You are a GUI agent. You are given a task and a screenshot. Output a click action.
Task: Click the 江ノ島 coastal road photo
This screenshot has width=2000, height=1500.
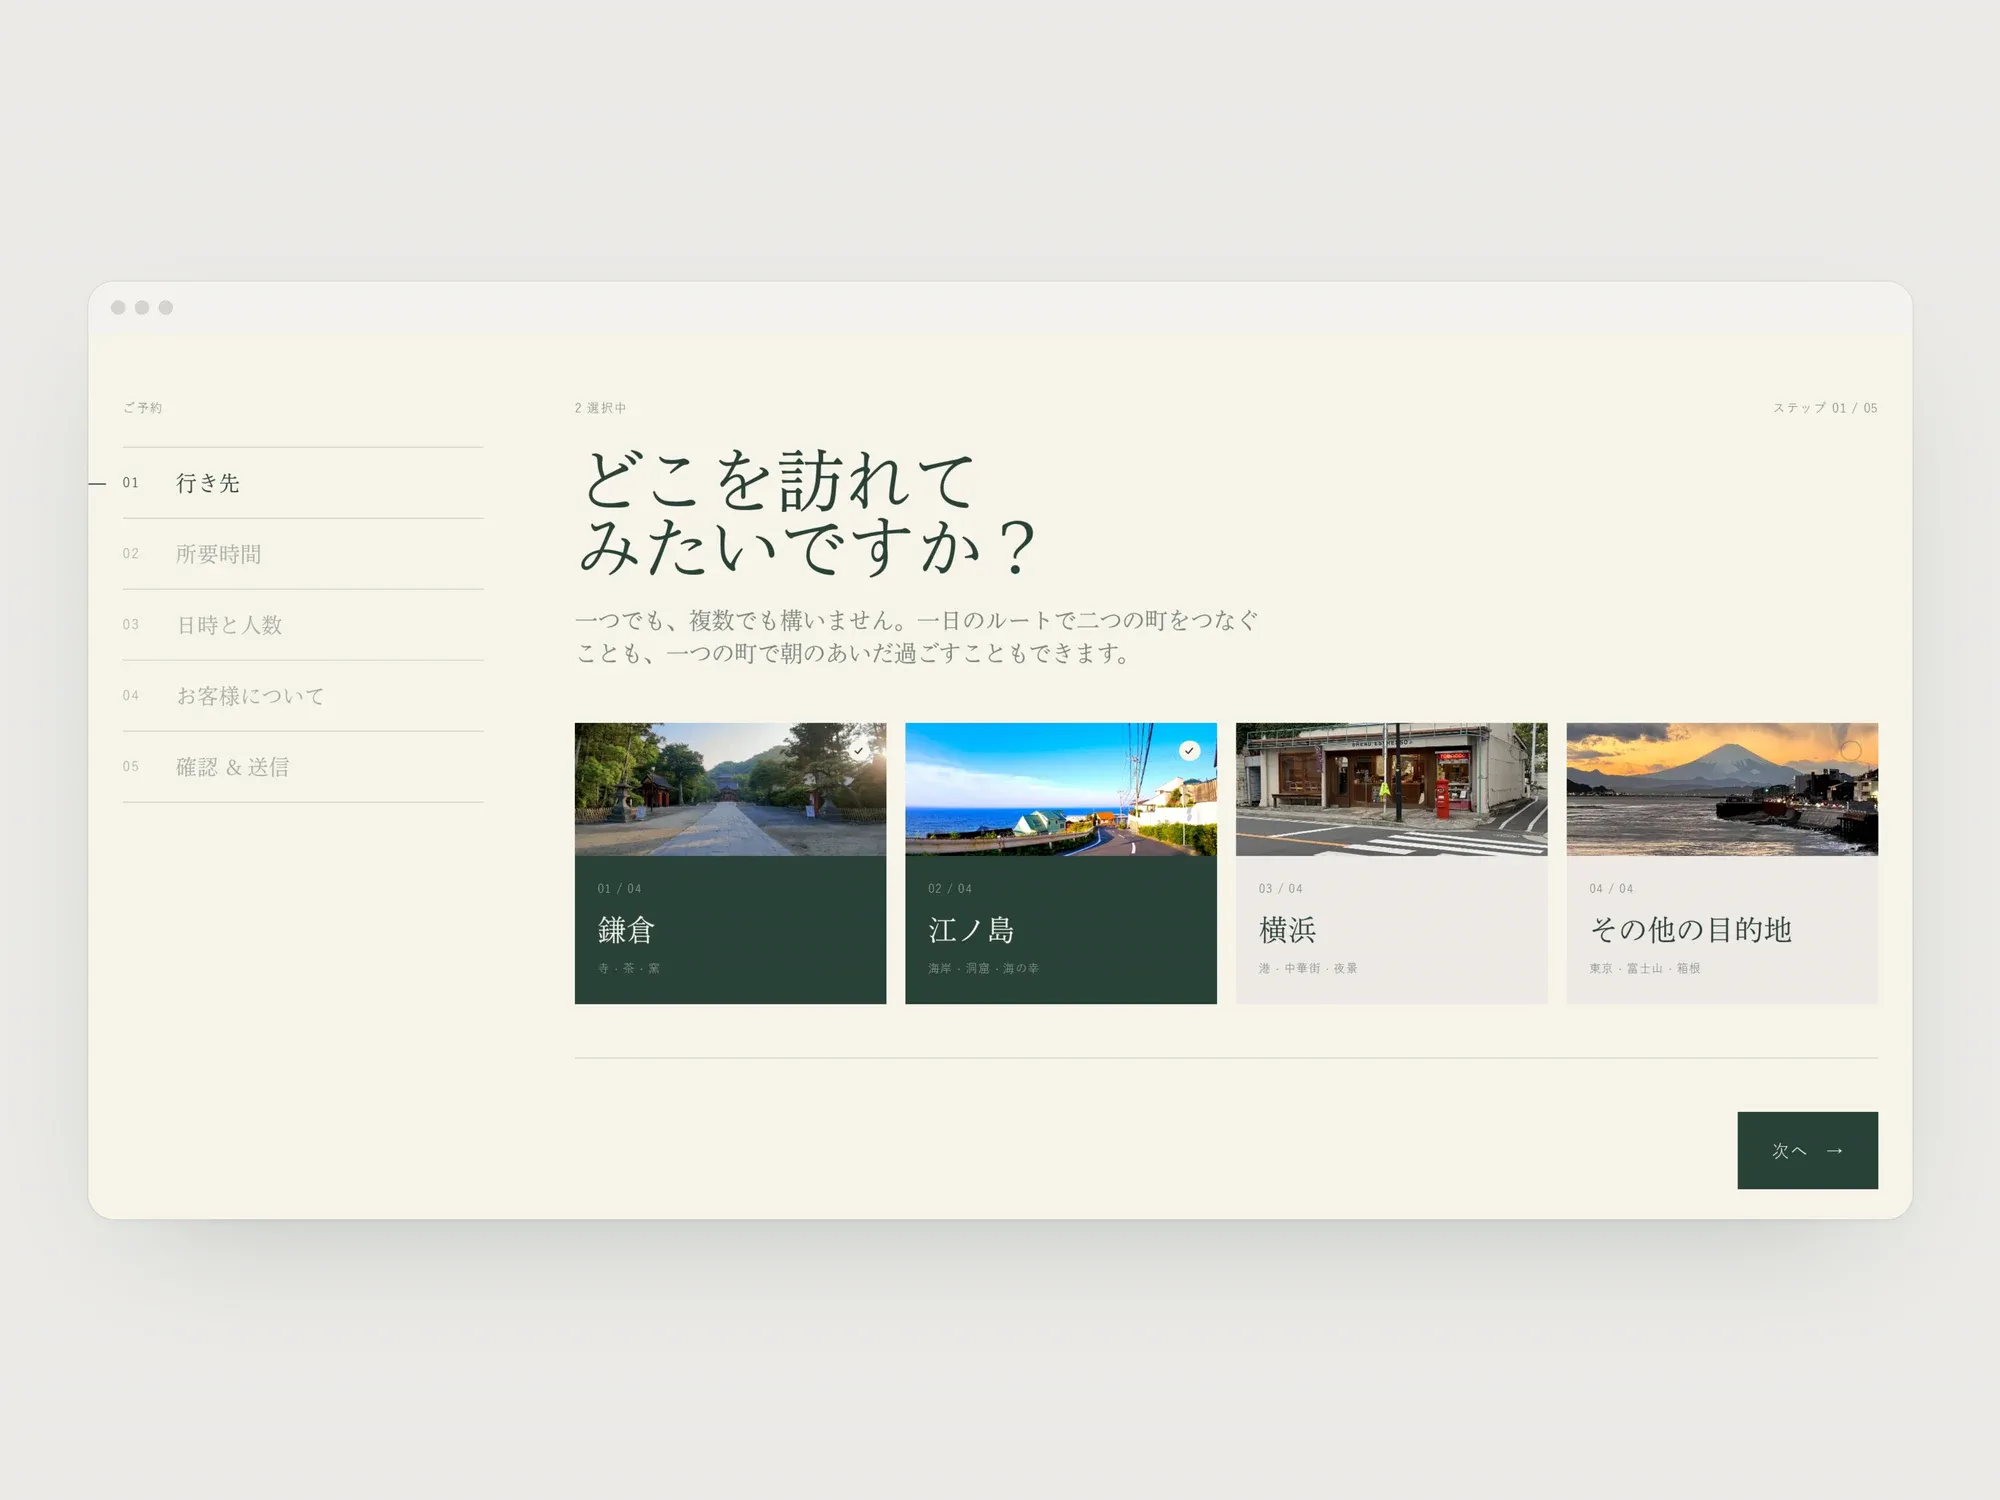[1061, 789]
